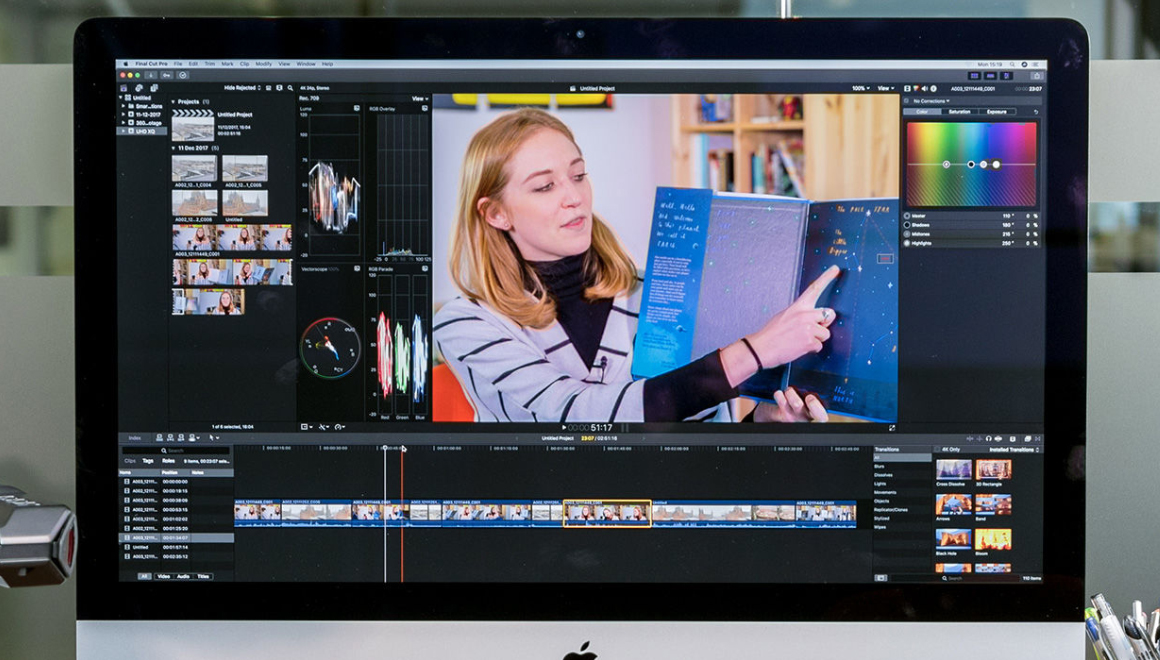
Task: Click the Titles filter button in index
Action: pyautogui.click(x=203, y=576)
